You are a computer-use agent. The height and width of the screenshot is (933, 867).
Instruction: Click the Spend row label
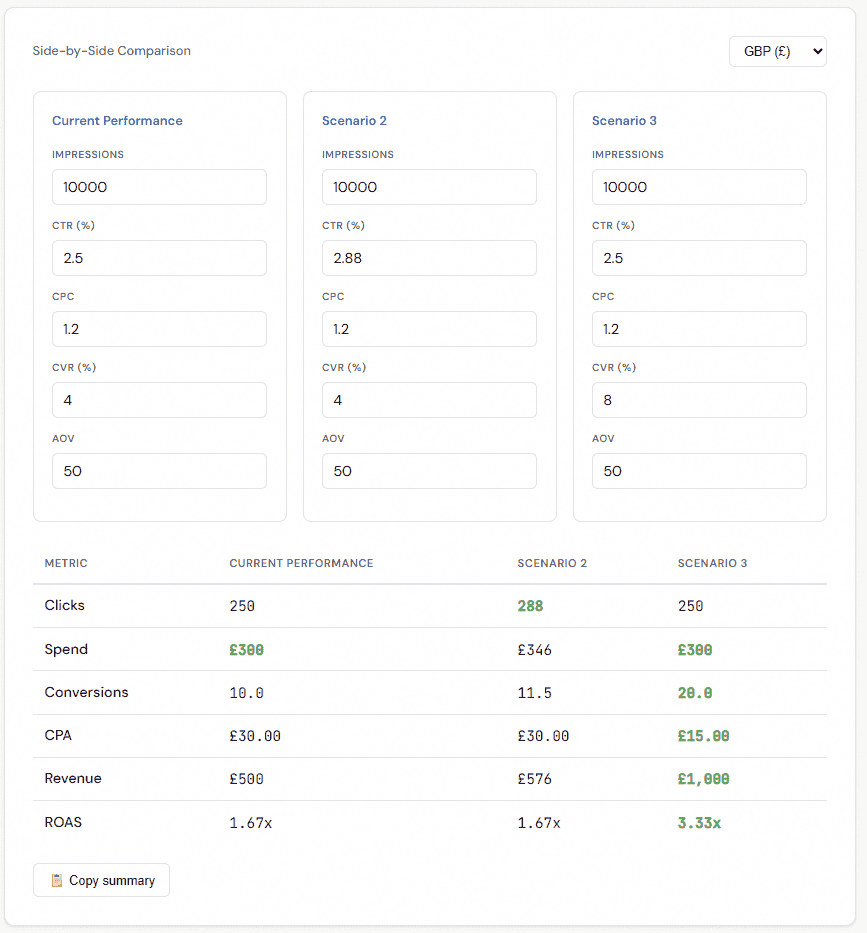pos(66,649)
